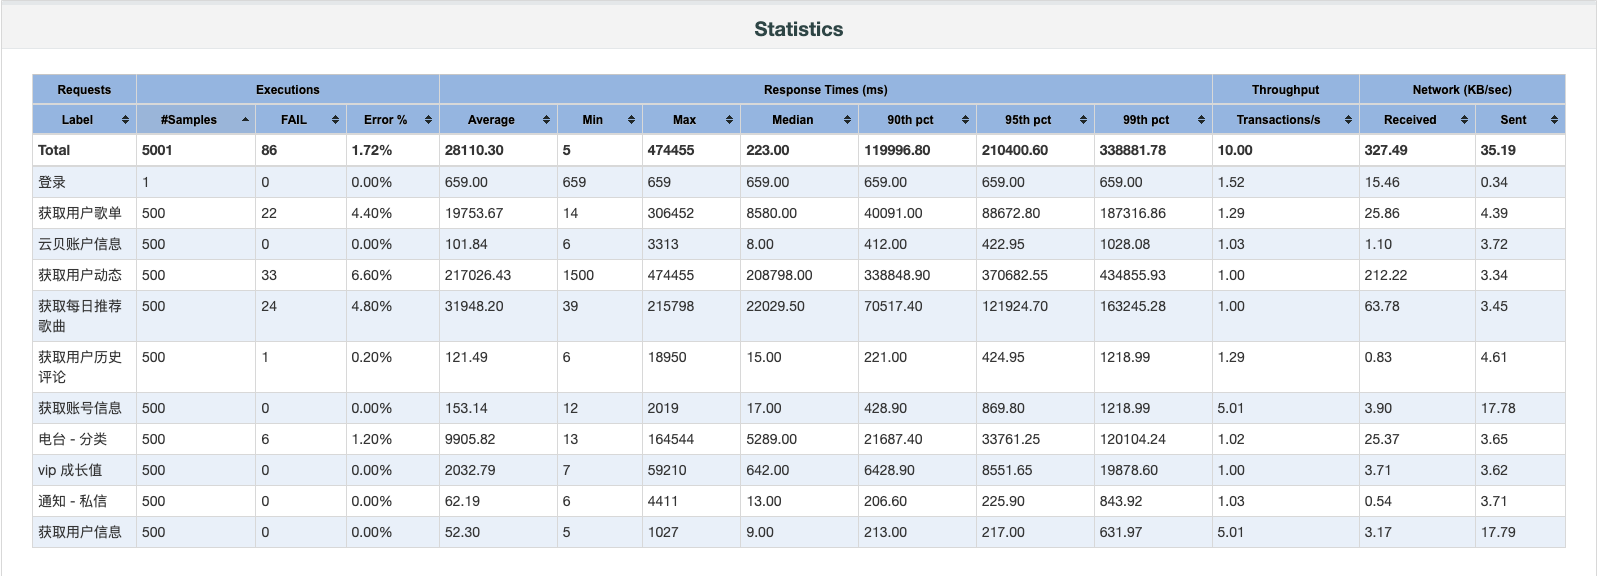The image size is (1597, 576).
Task: Click the median value 22029.50
Action: [775, 306]
